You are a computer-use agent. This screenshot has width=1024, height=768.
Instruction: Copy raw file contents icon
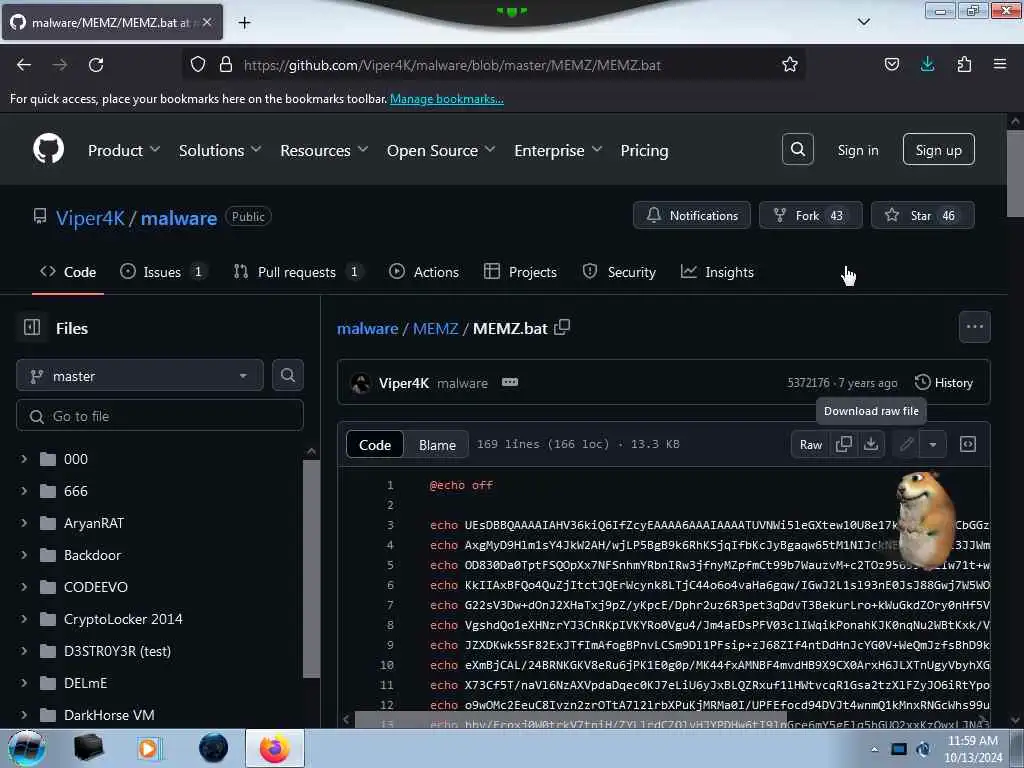click(x=843, y=445)
